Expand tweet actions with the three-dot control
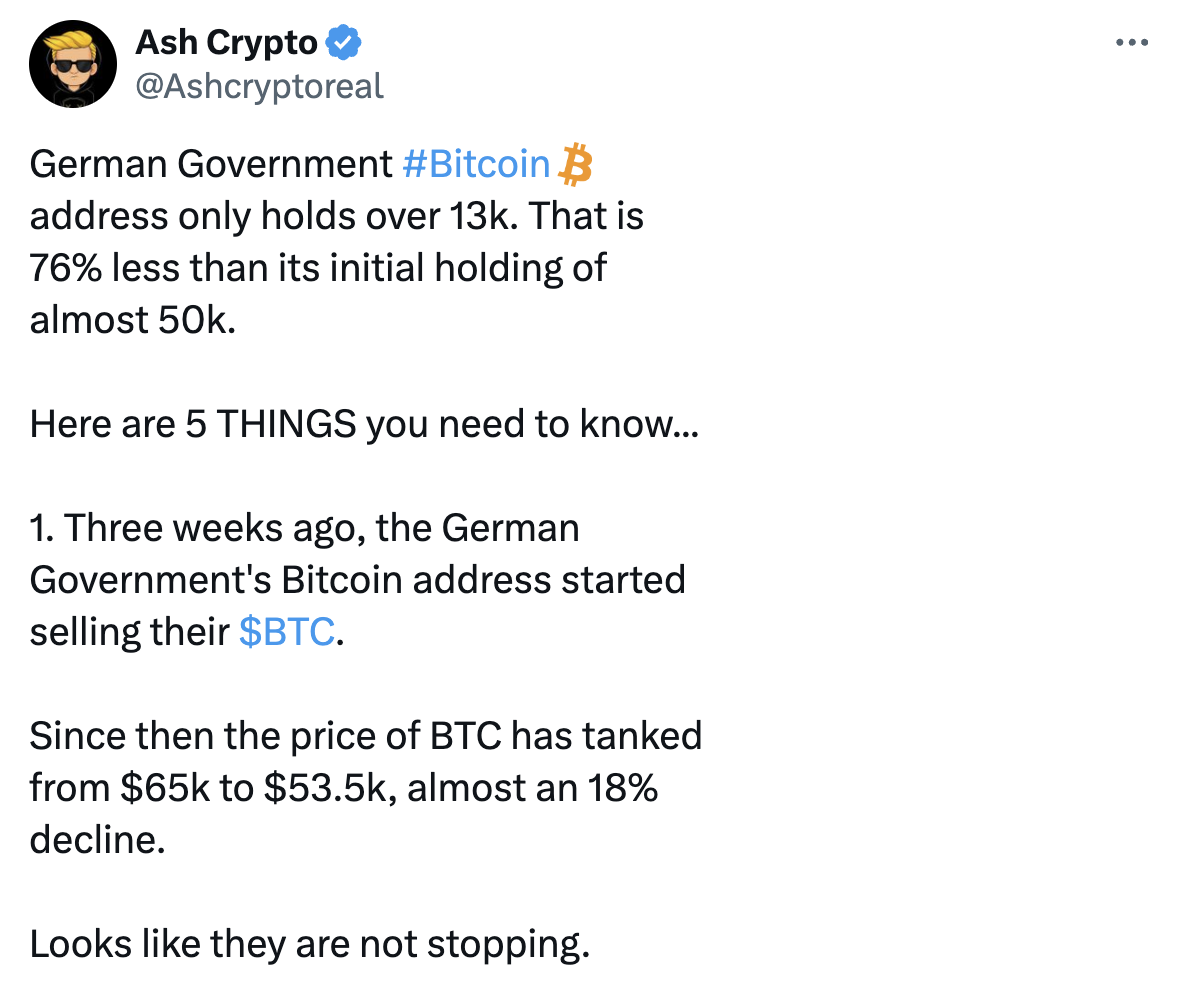This screenshot has height=986, width=1180. pos(1132,41)
